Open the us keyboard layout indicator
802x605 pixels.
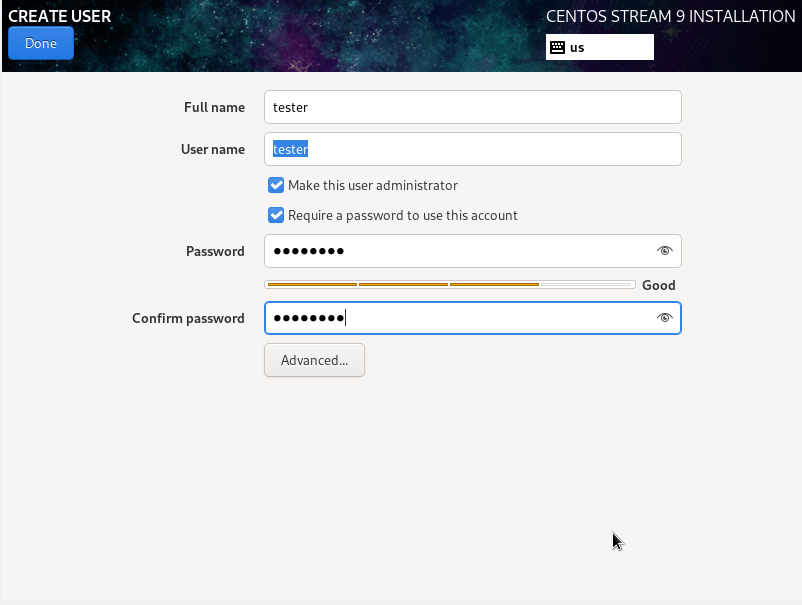[x=599, y=47]
